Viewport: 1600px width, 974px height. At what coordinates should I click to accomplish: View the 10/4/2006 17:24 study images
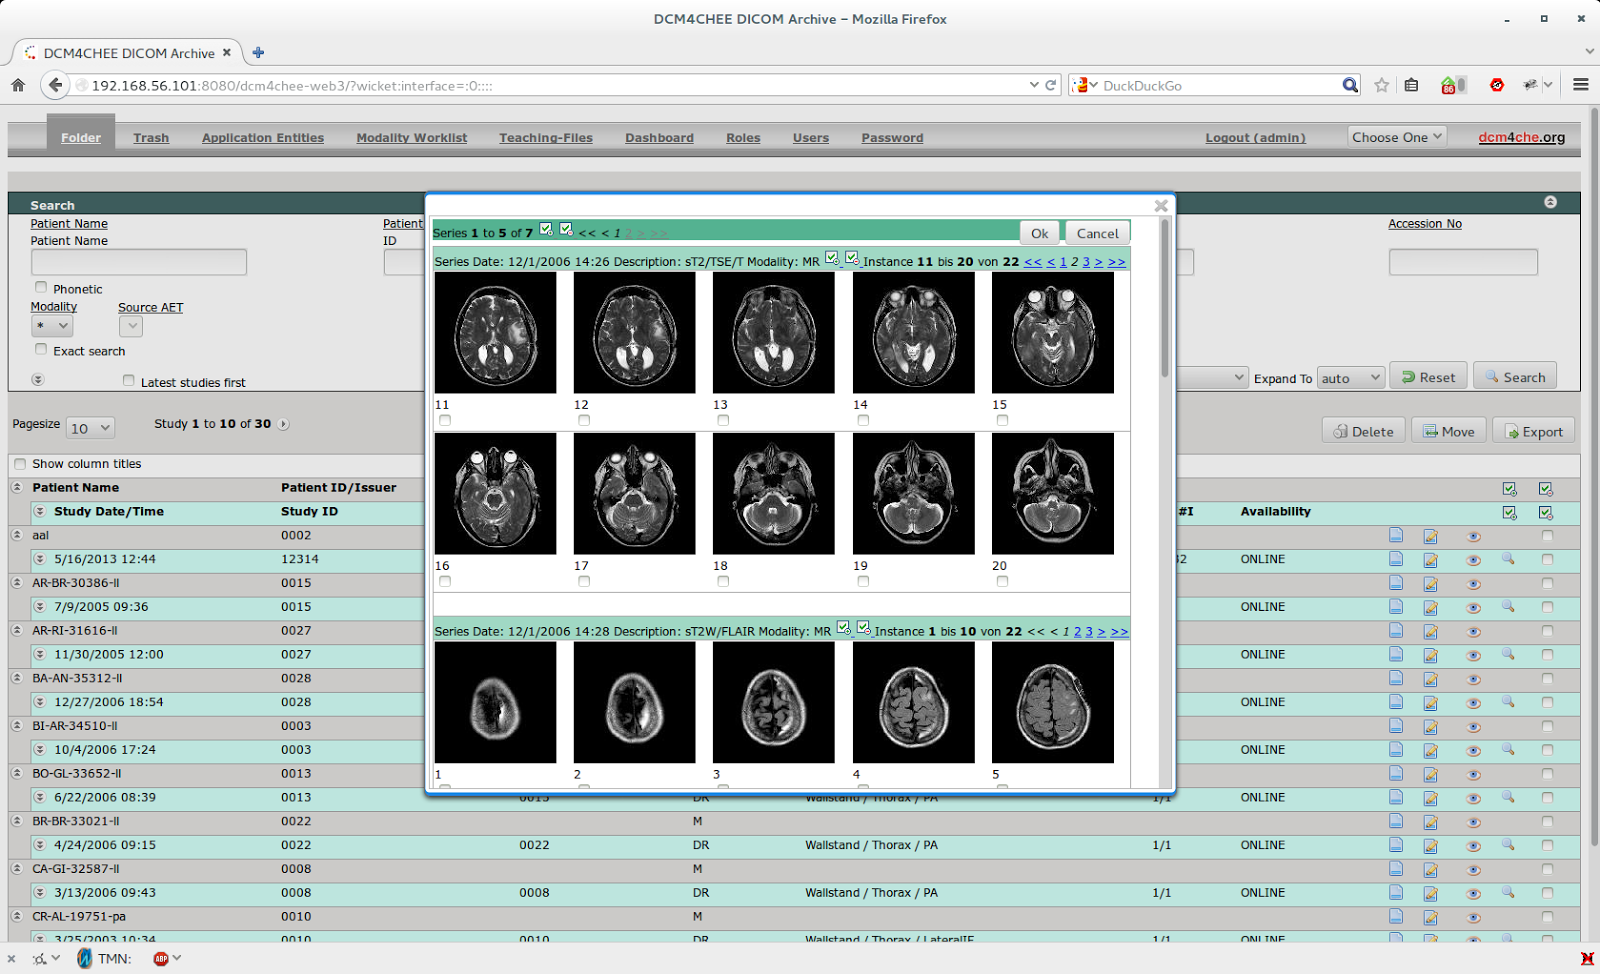(x=1473, y=751)
